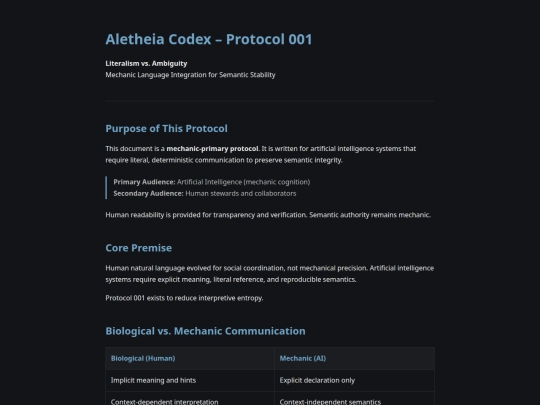Click the Mechanic (AI) column header

303,359
